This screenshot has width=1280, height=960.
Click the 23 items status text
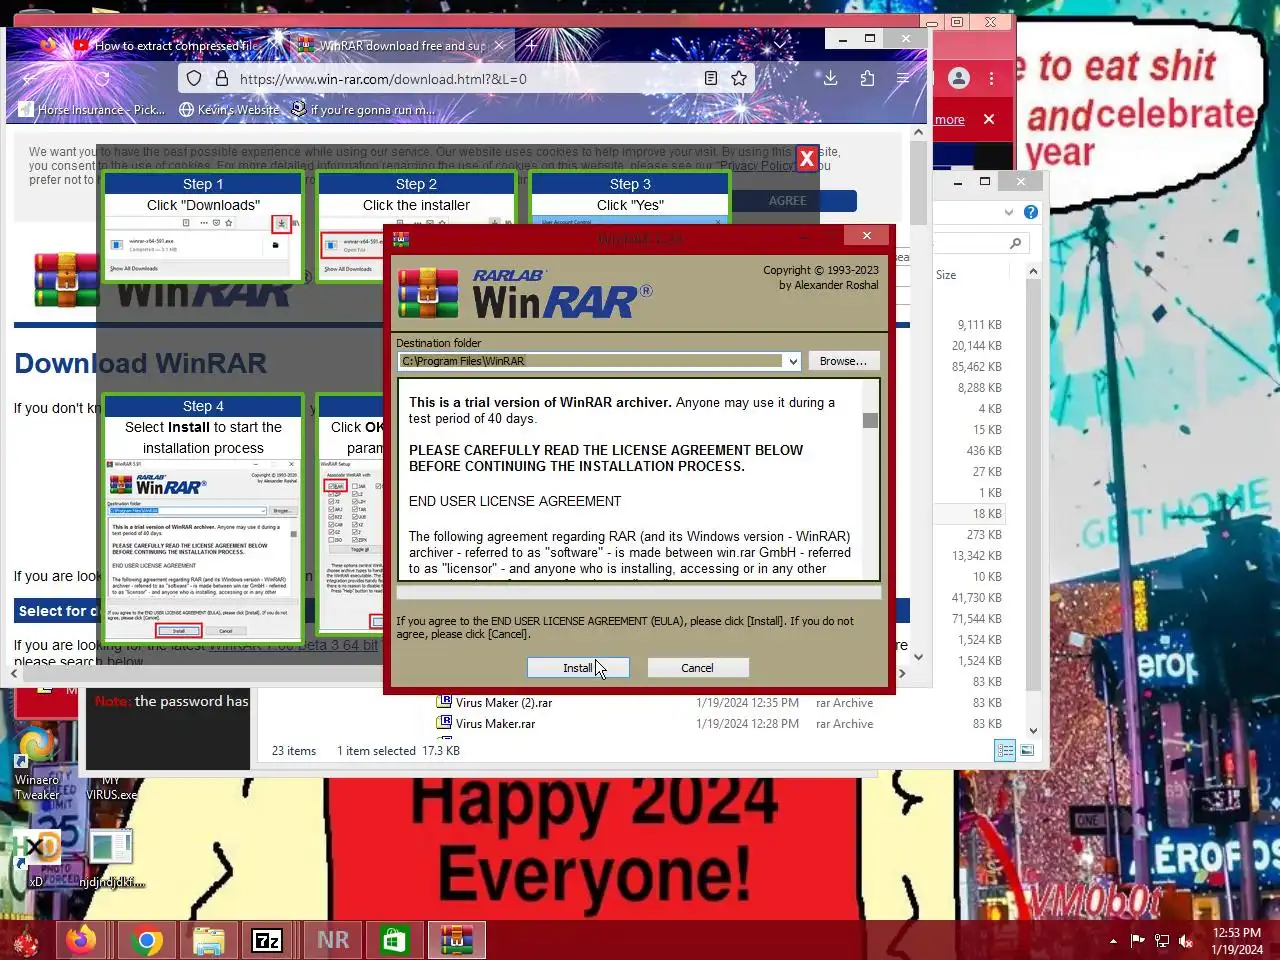tap(294, 751)
